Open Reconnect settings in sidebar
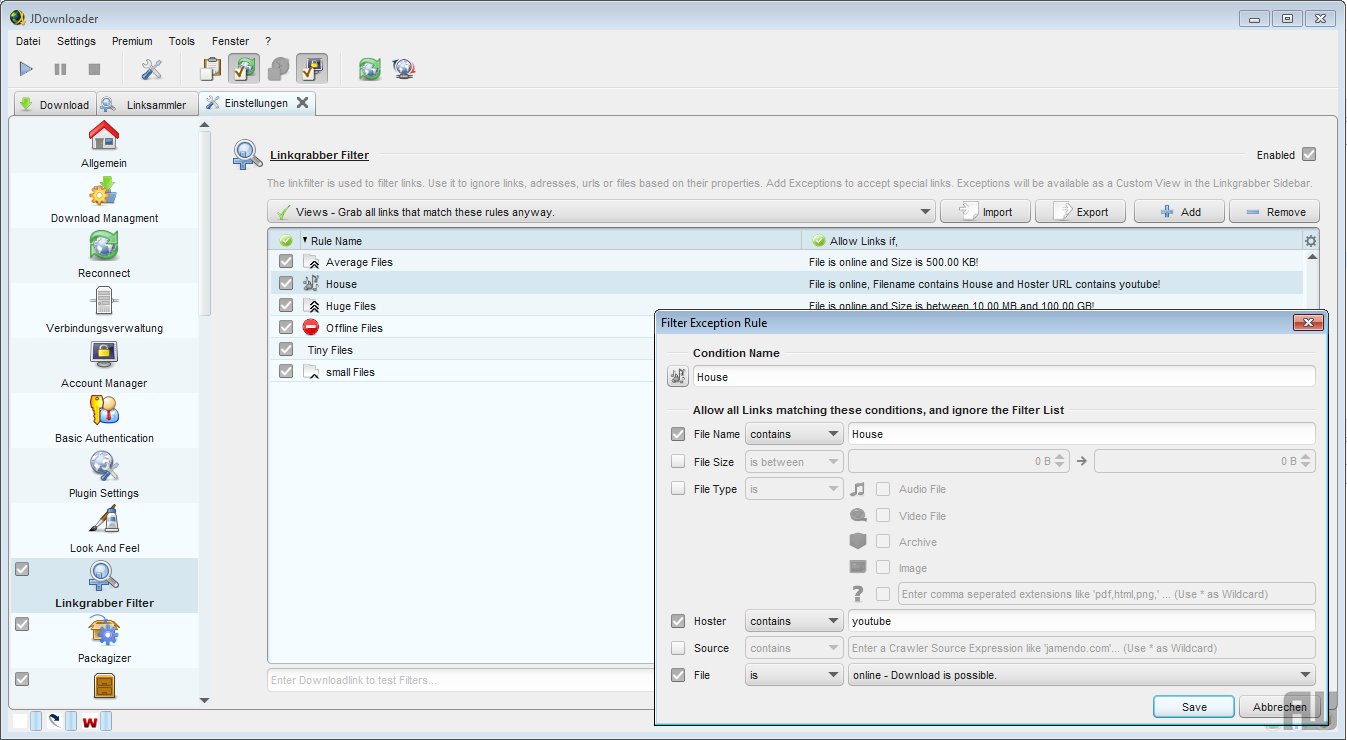Screen dimensions: 1347x740 coord(104,254)
